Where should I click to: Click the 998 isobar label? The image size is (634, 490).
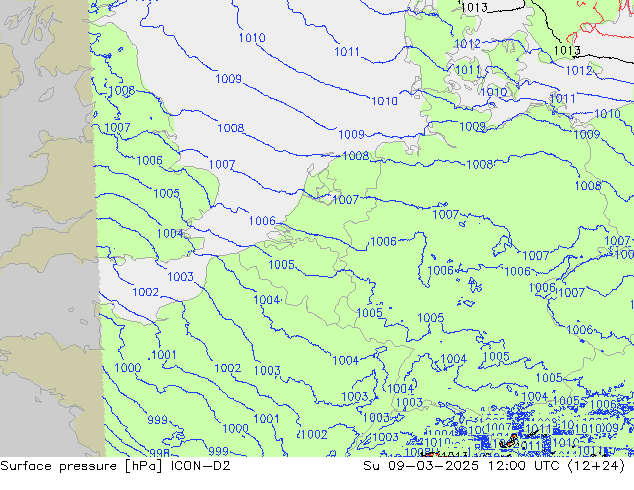coord(159,452)
